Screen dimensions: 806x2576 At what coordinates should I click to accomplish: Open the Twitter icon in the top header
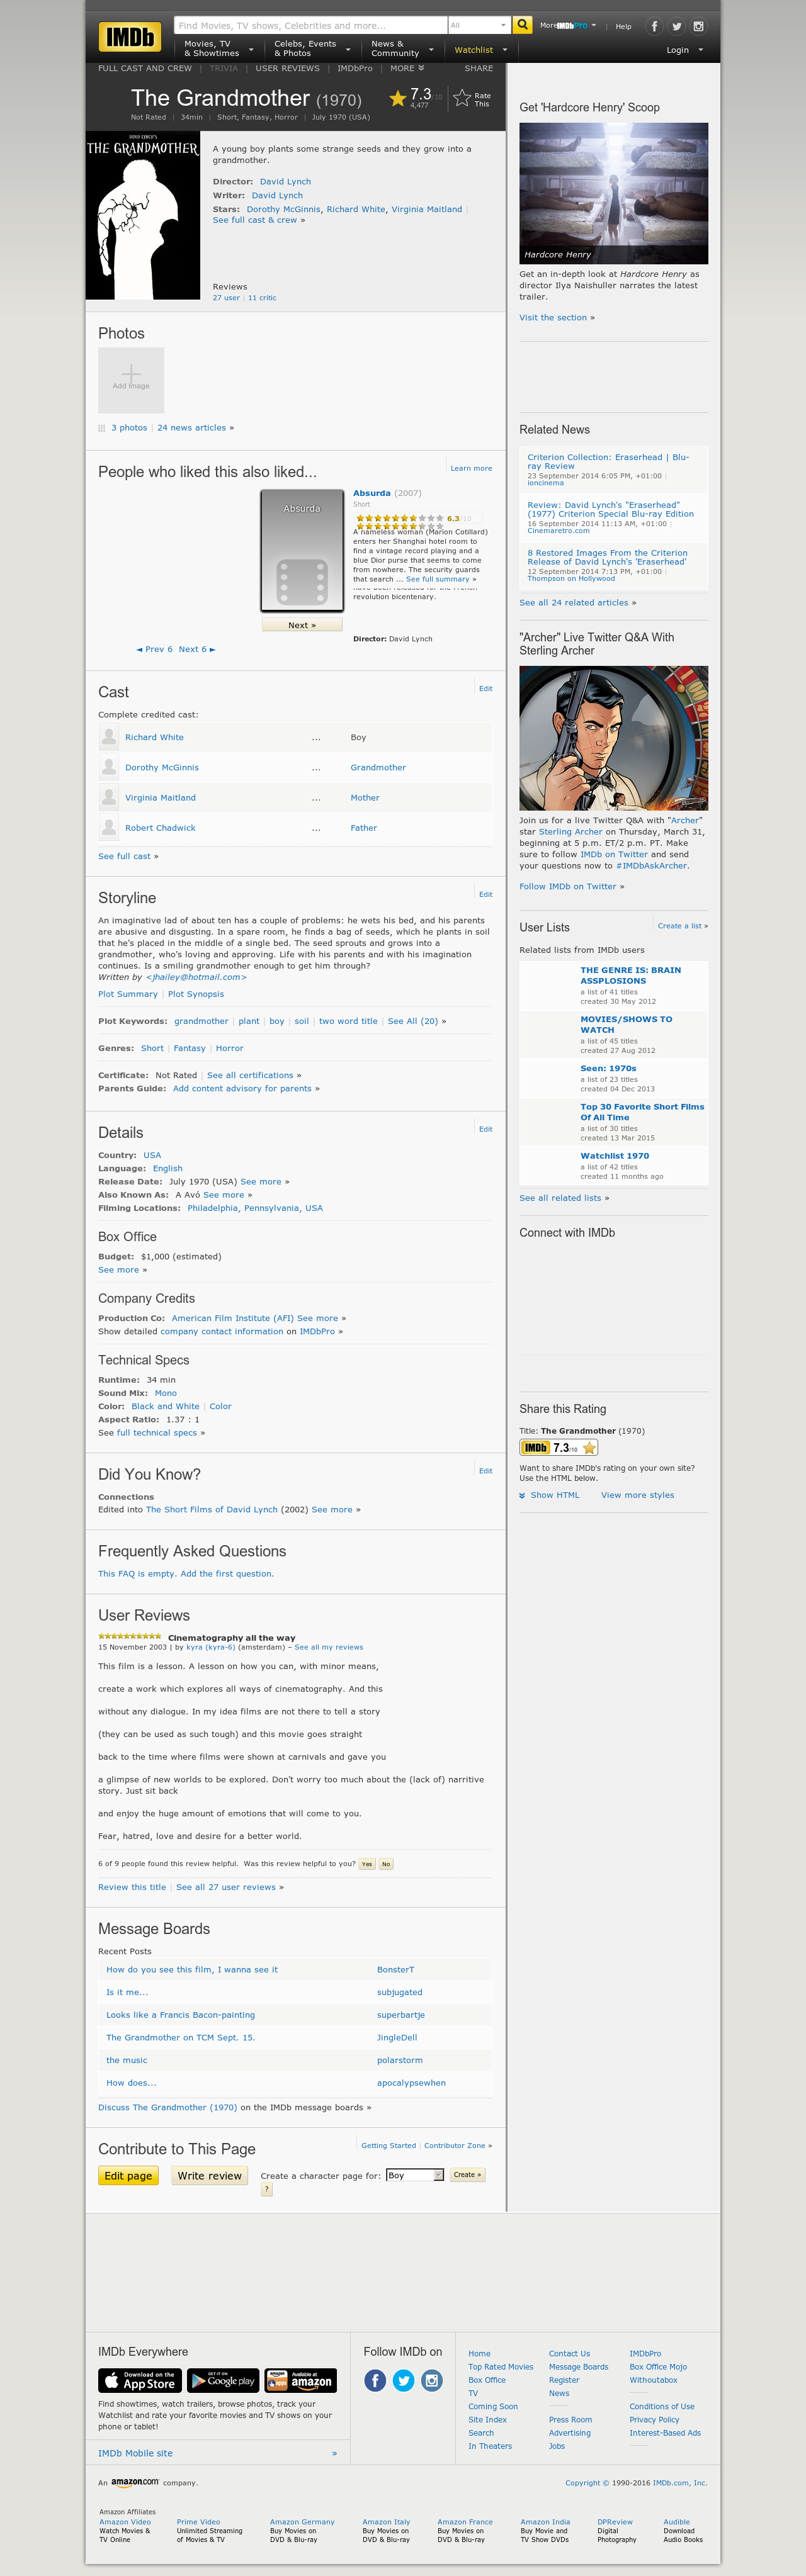click(677, 26)
